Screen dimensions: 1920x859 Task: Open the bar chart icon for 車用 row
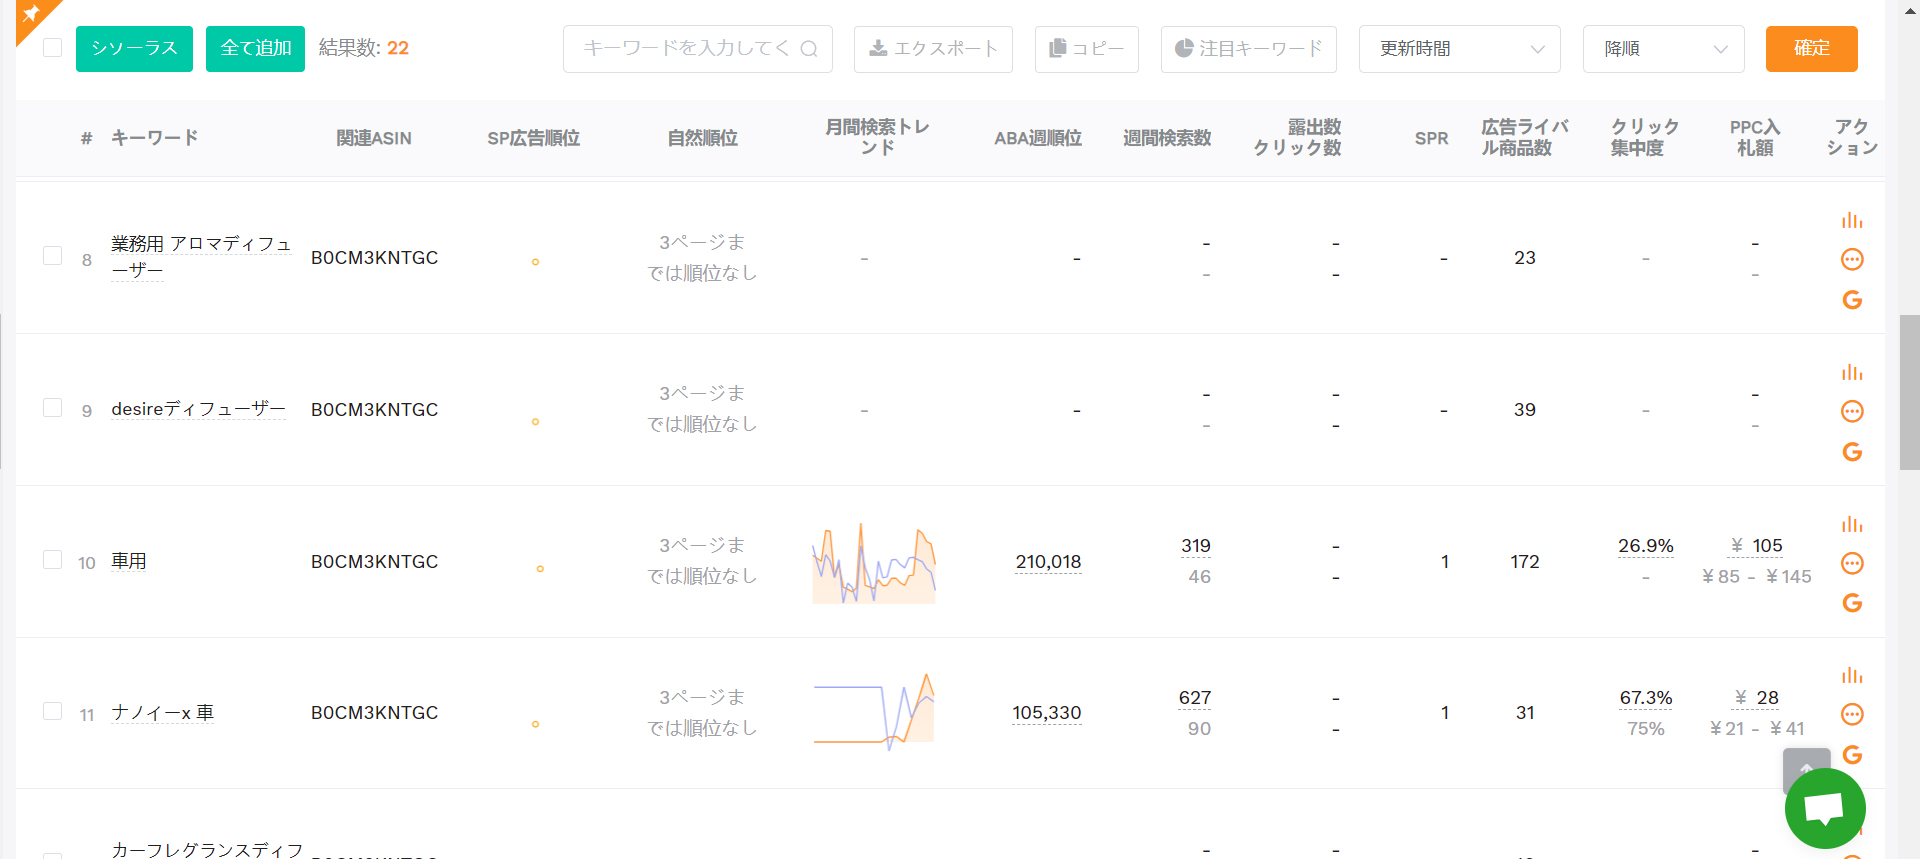pos(1852,524)
